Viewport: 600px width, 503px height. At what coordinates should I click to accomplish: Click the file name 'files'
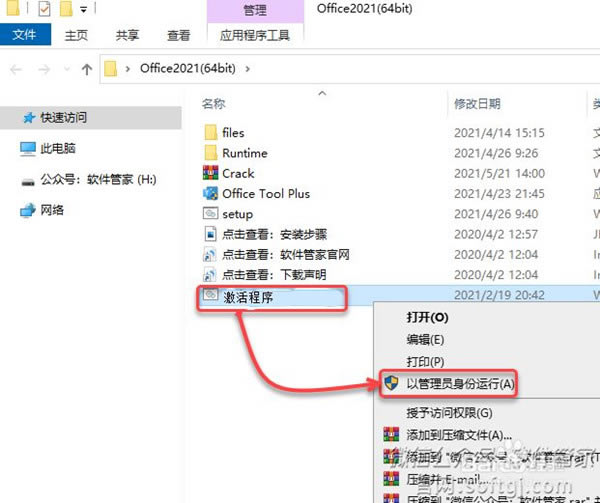[x=233, y=133]
